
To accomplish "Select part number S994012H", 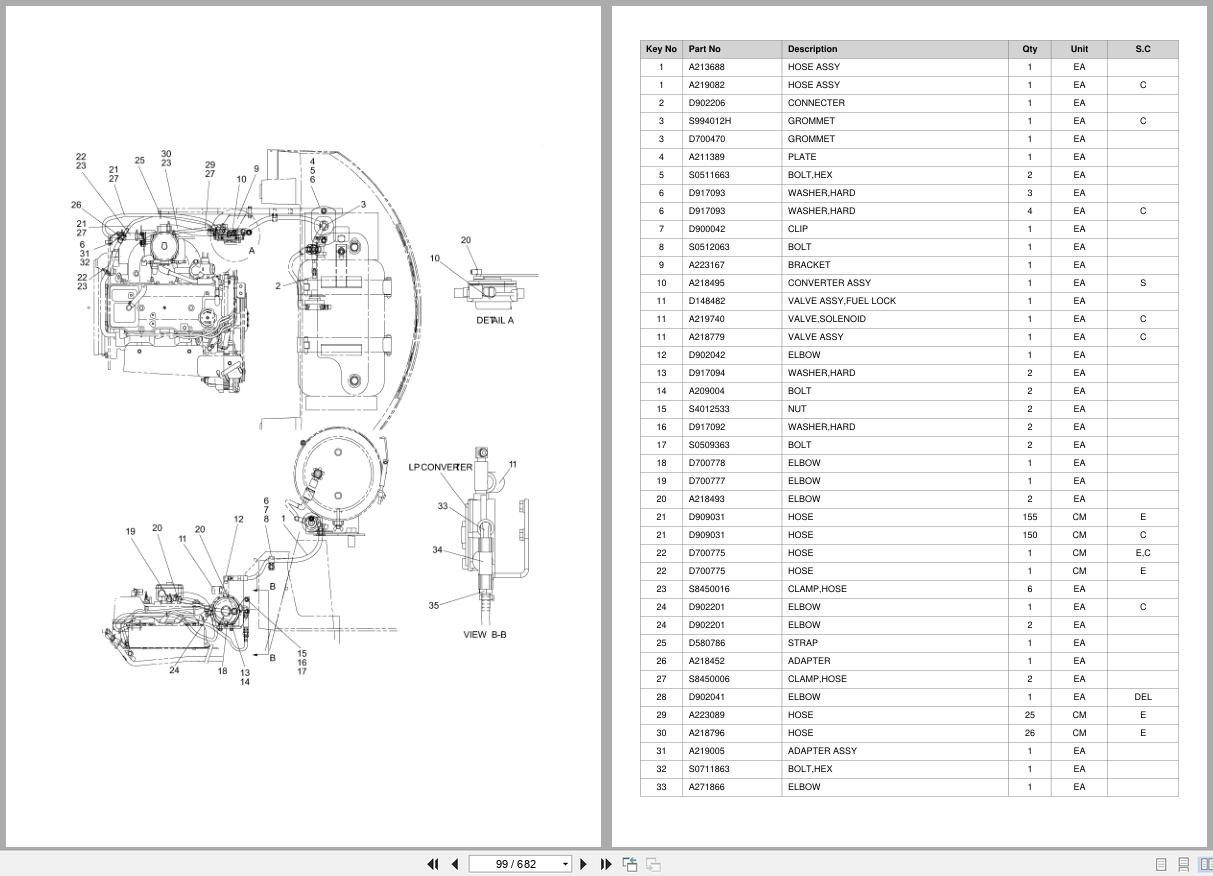I will tap(710, 121).
